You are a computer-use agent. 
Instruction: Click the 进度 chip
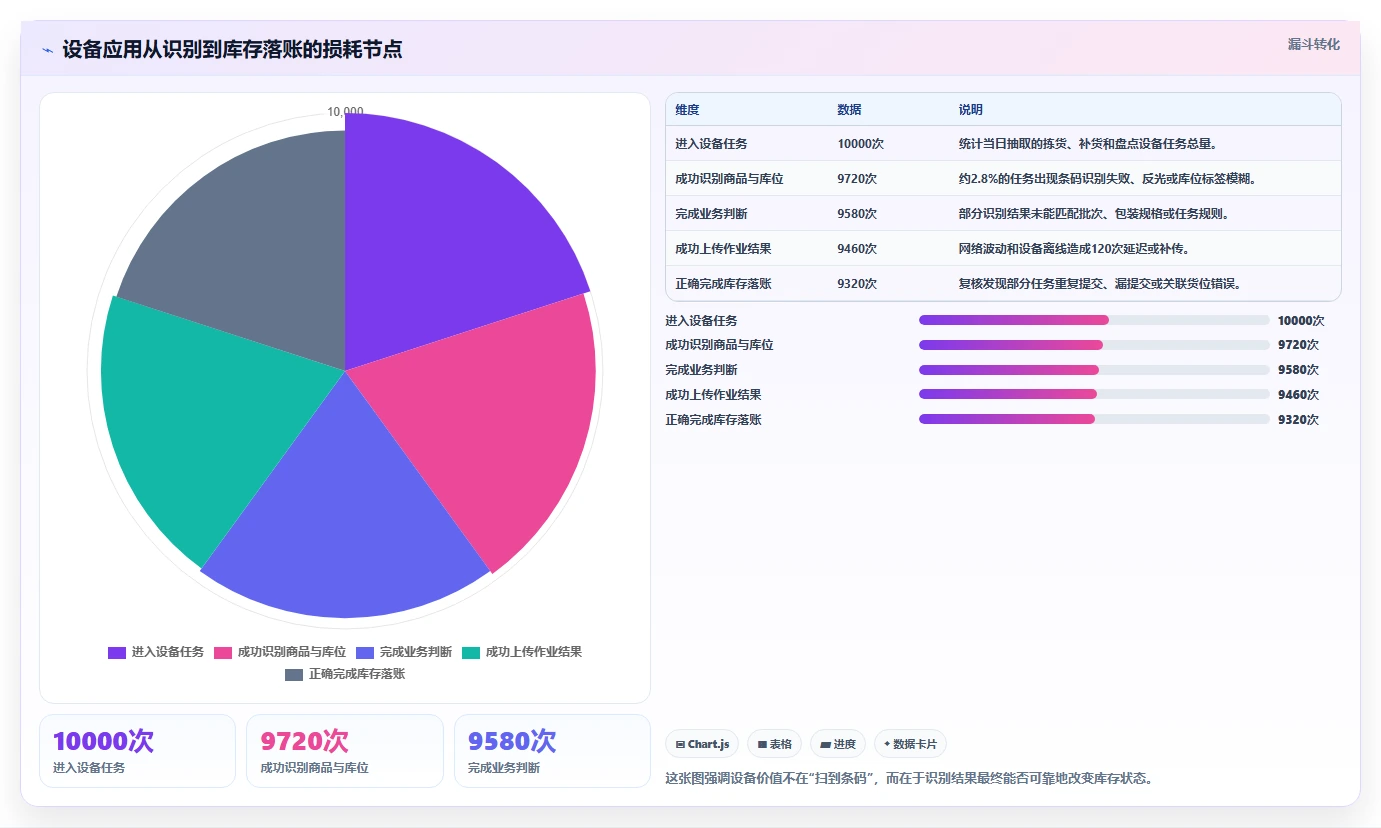point(838,744)
